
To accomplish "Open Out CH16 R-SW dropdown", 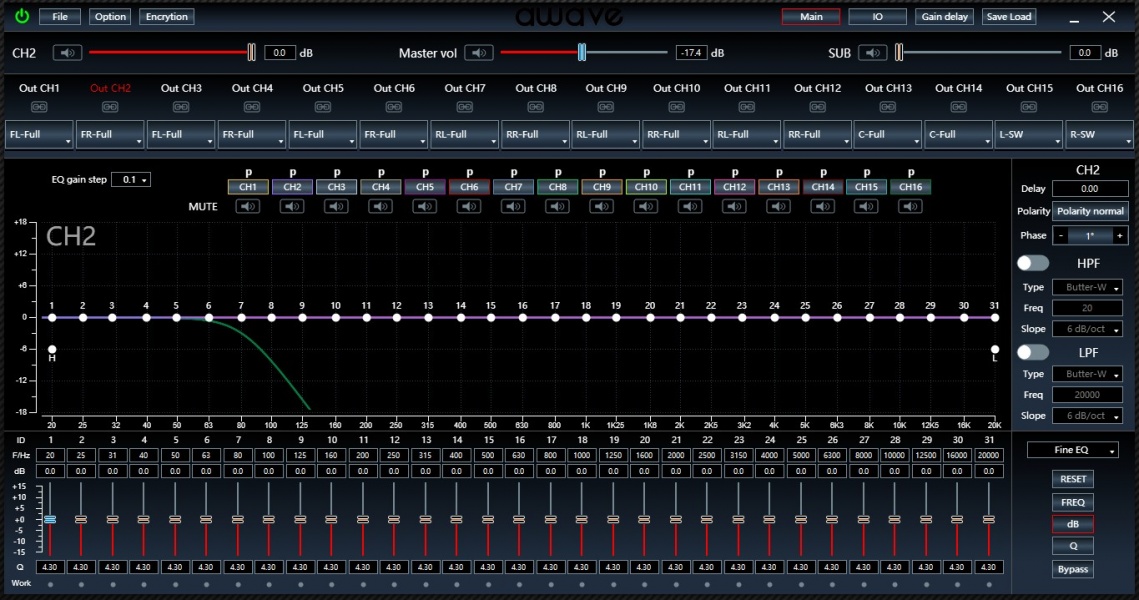I will pyautogui.click(x=1099, y=134).
